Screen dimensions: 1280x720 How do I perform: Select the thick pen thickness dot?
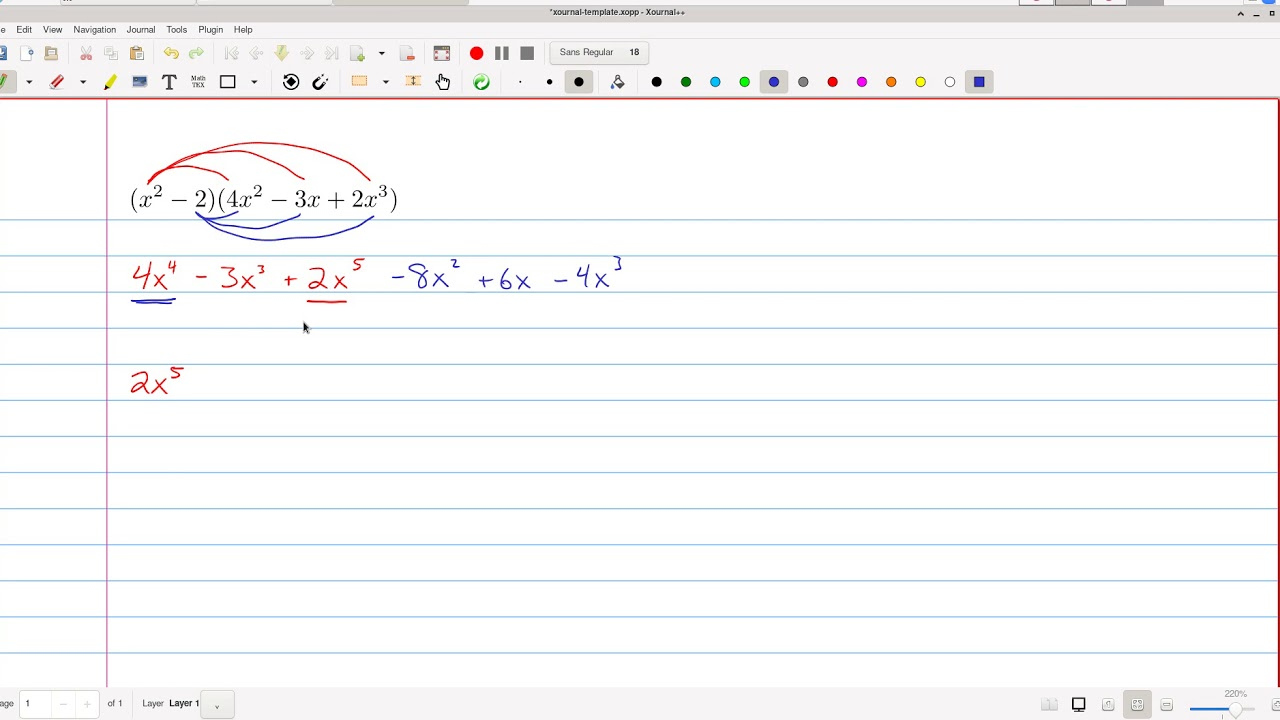click(x=579, y=82)
